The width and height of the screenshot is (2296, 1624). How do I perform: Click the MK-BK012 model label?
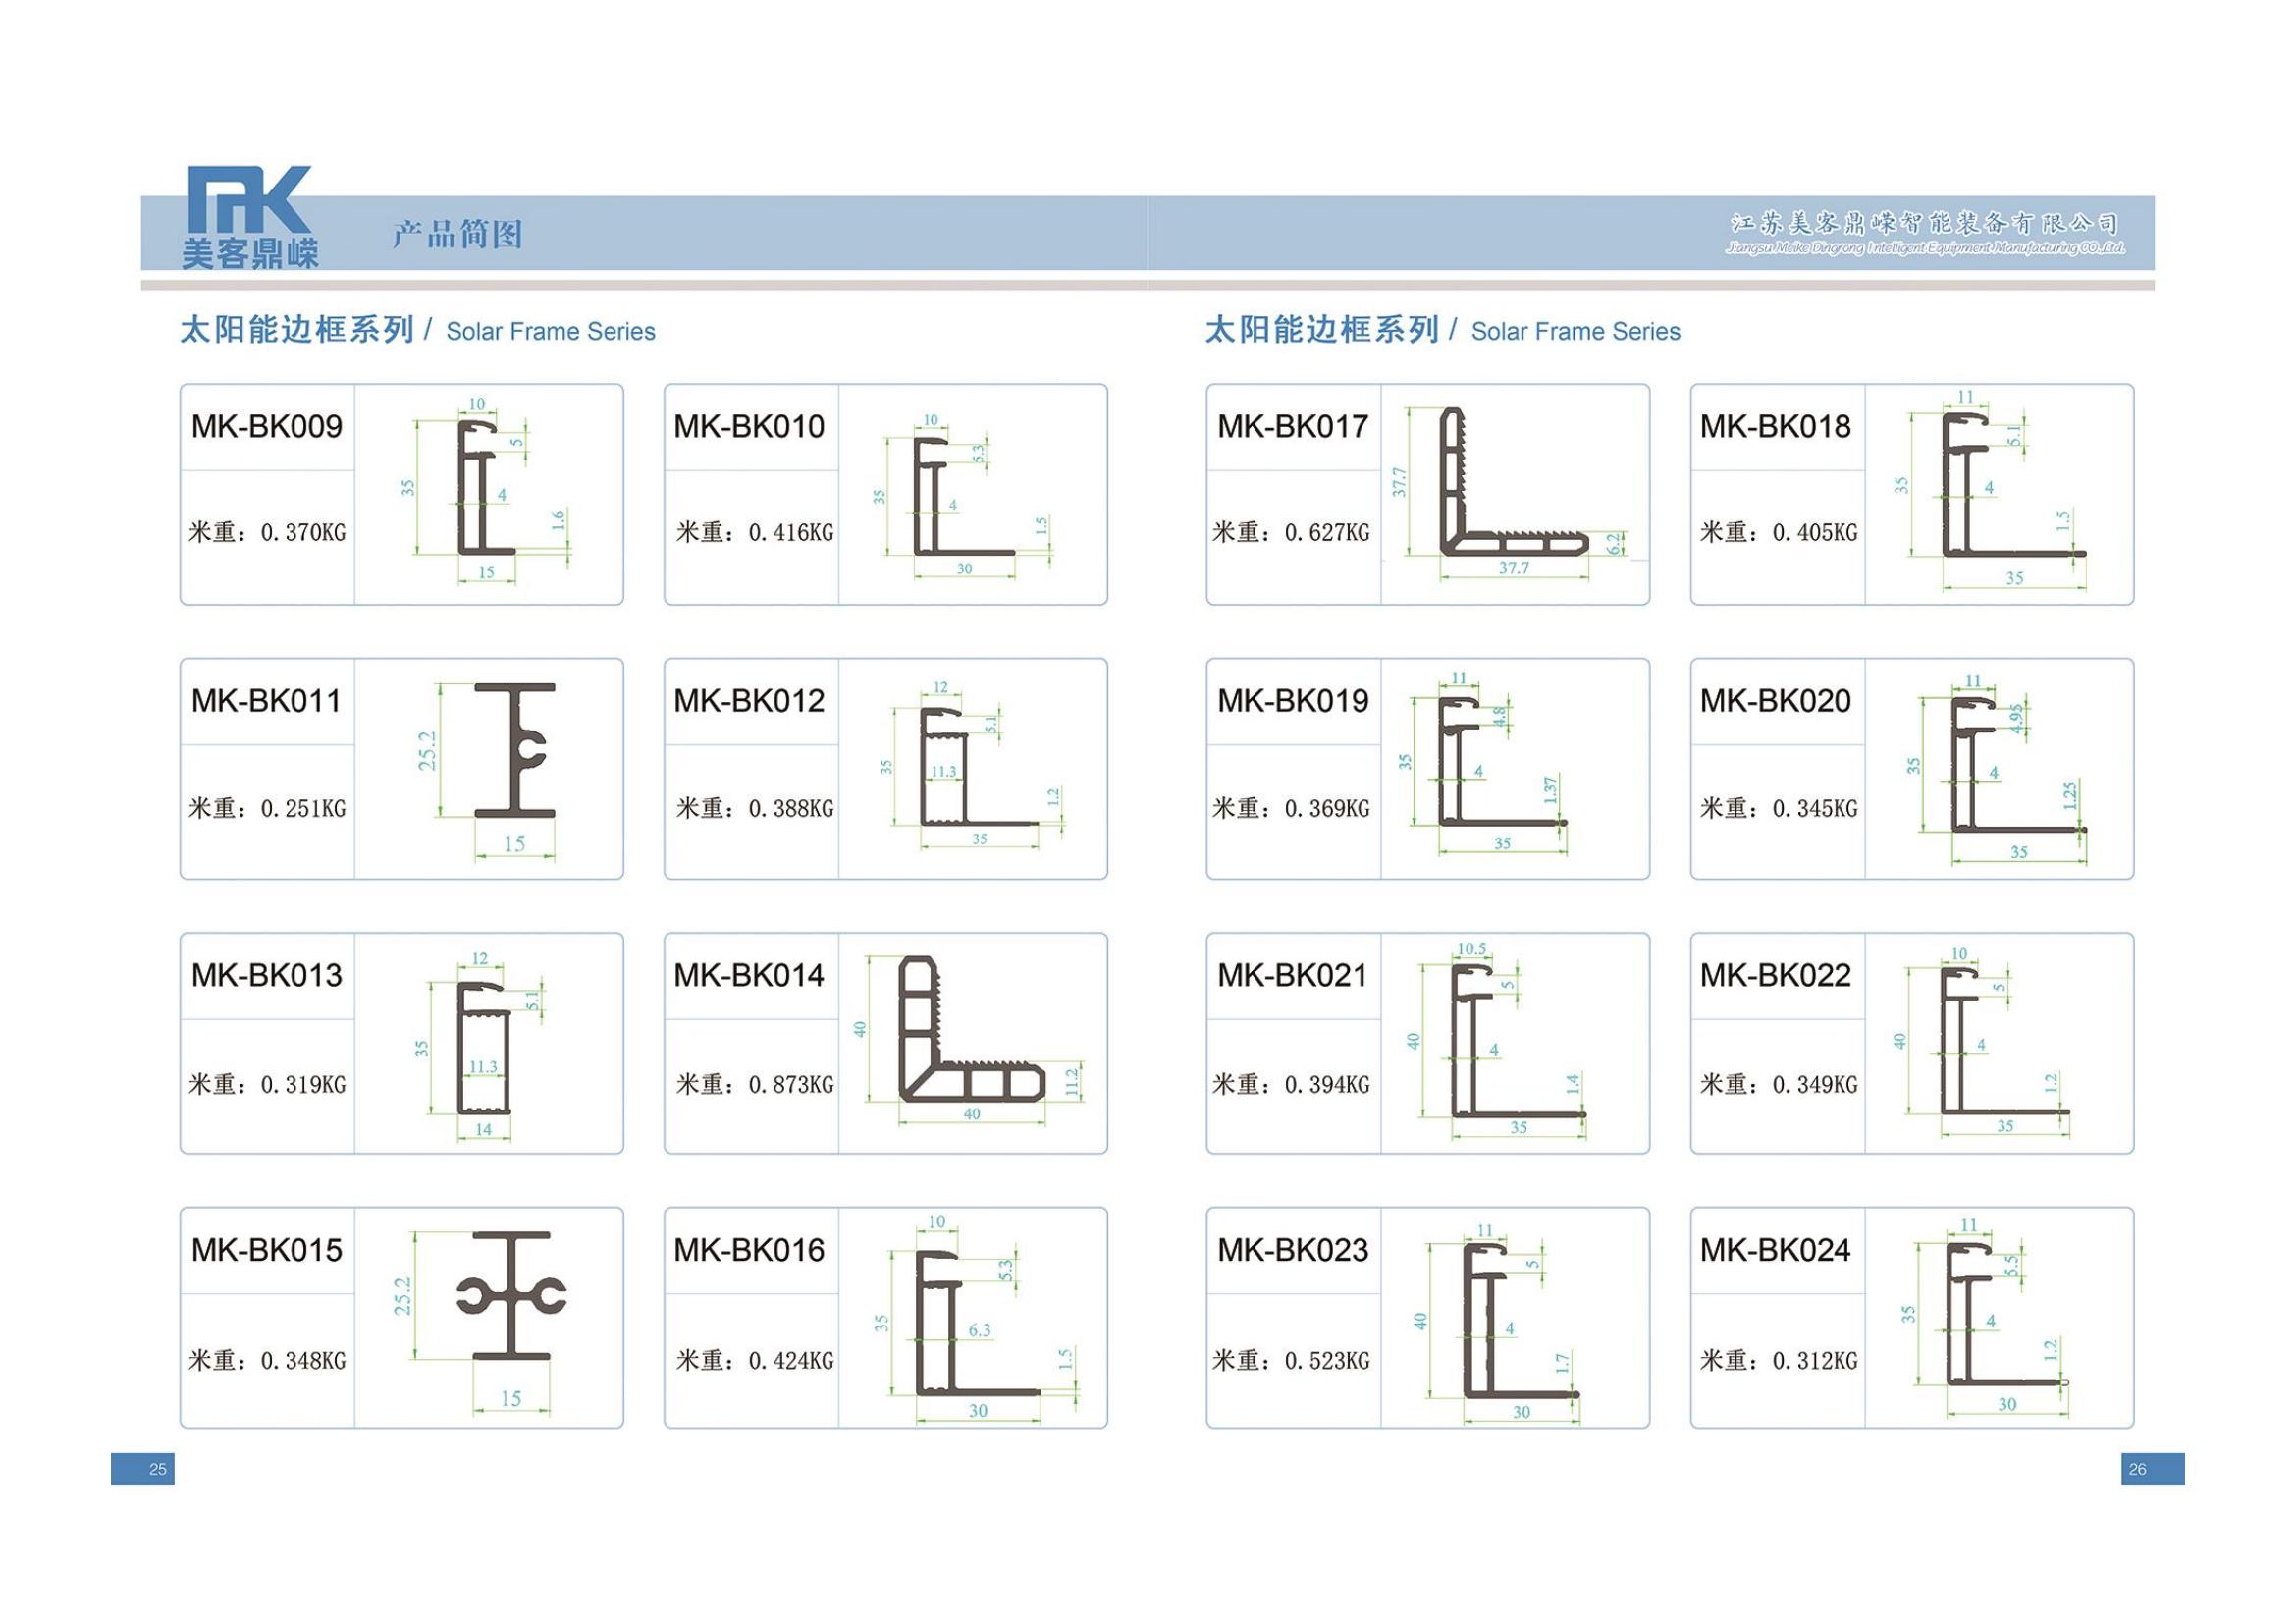749,701
